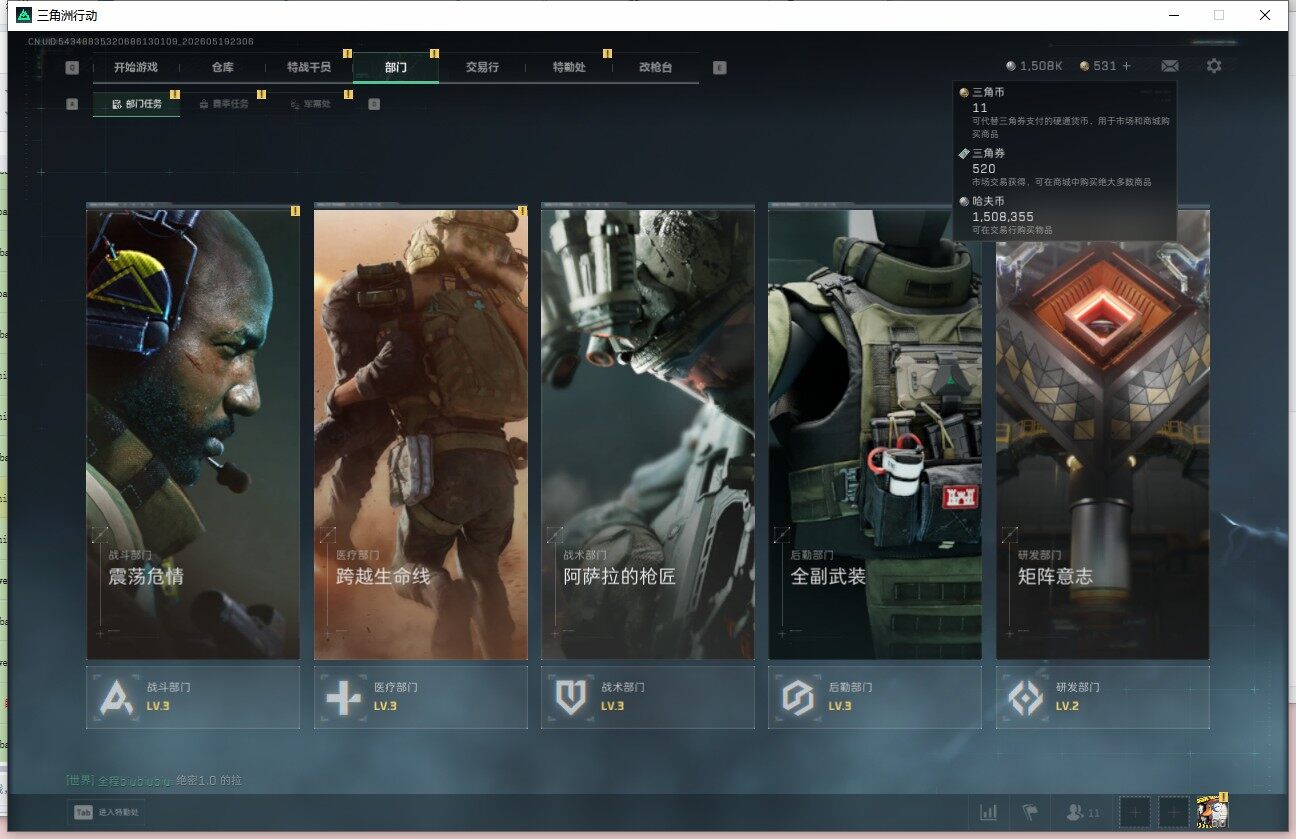The height and width of the screenshot is (839, 1296).
Task: Open the bar chart stats icon
Action: click(x=989, y=813)
